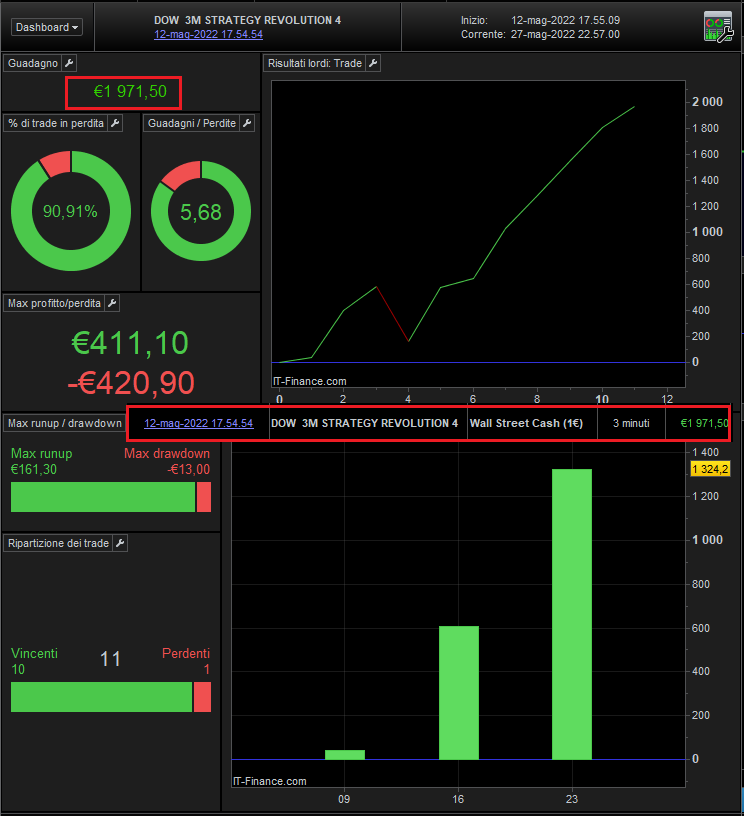Click the Max drawdown -€13,00 value
744x816 pixels.
pos(188,469)
